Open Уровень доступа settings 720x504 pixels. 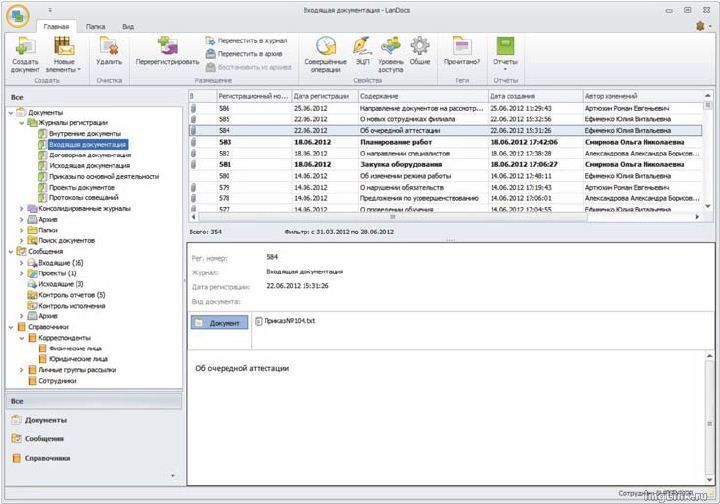pos(391,55)
